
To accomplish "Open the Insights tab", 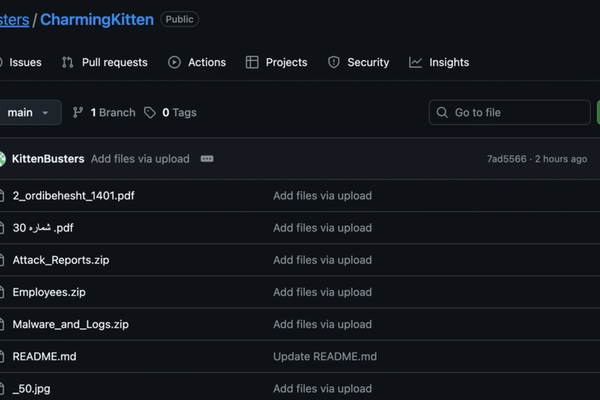I will point(449,62).
